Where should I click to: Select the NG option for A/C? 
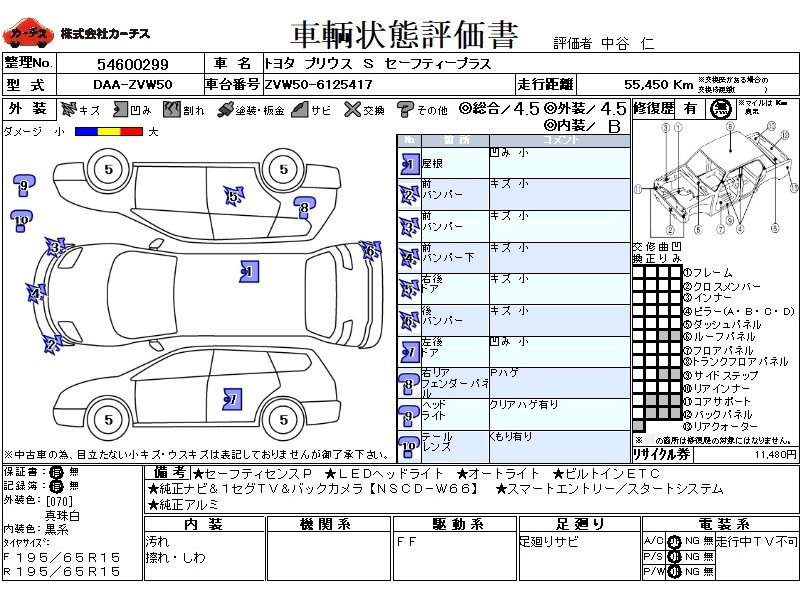(x=692, y=541)
